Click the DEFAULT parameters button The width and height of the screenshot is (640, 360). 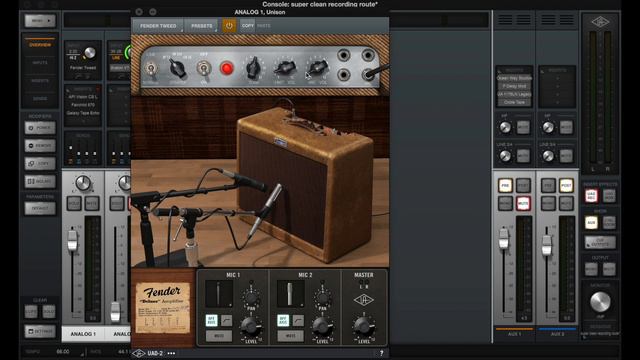tap(40, 209)
